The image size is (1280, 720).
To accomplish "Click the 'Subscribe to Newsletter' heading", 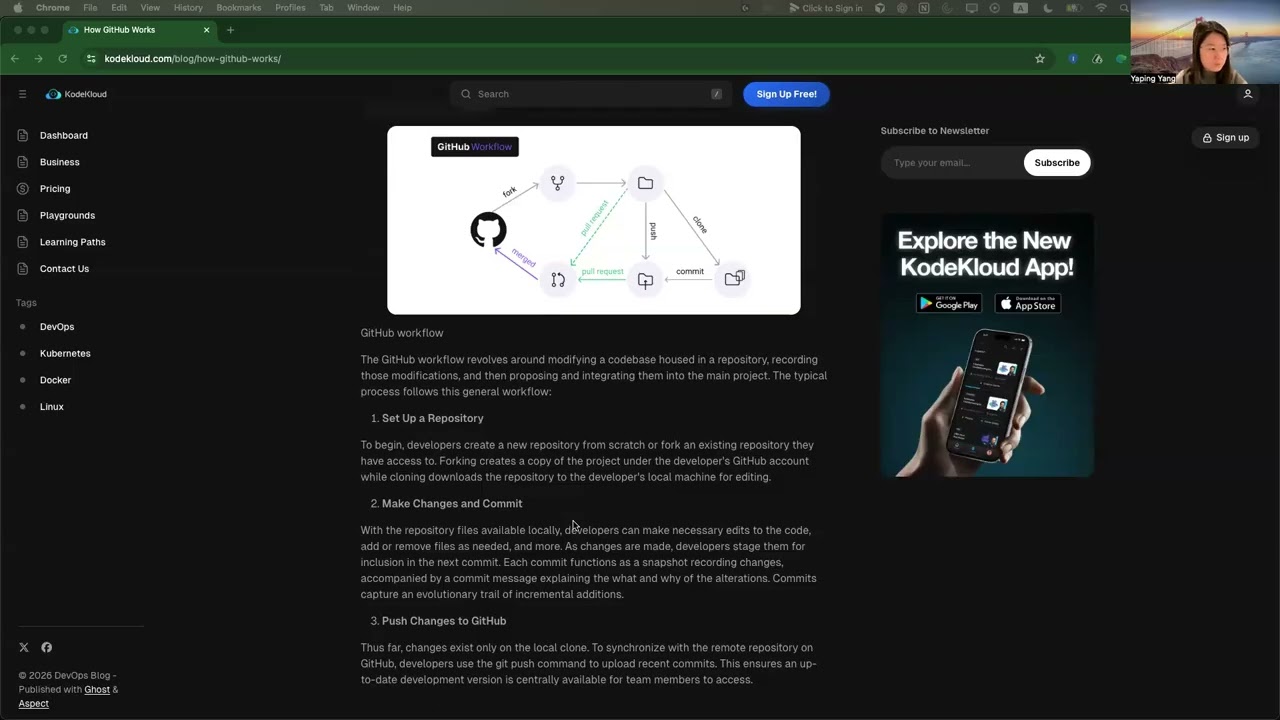I will pos(935,131).
